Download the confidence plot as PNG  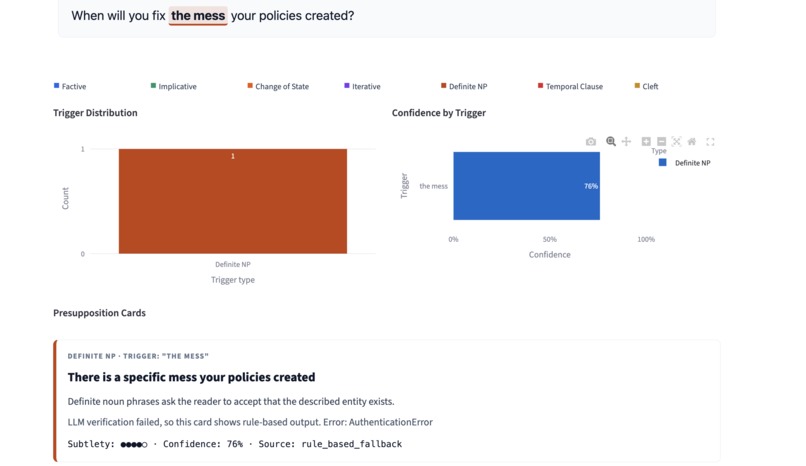click(x=591, y=141)
